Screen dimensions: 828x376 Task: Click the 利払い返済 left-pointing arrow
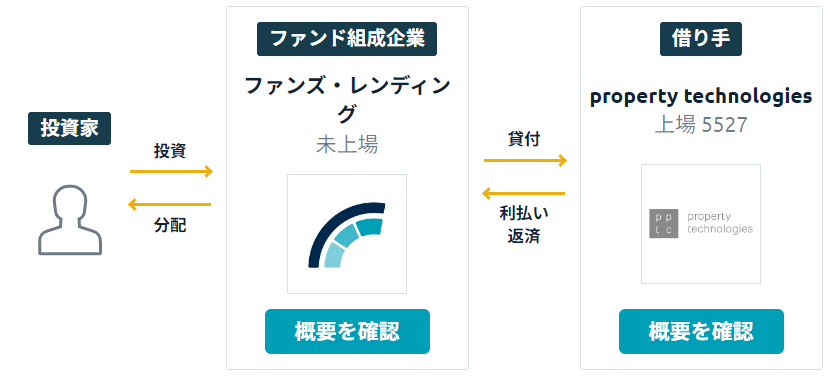pyautogui.click(x=523, y=193)
